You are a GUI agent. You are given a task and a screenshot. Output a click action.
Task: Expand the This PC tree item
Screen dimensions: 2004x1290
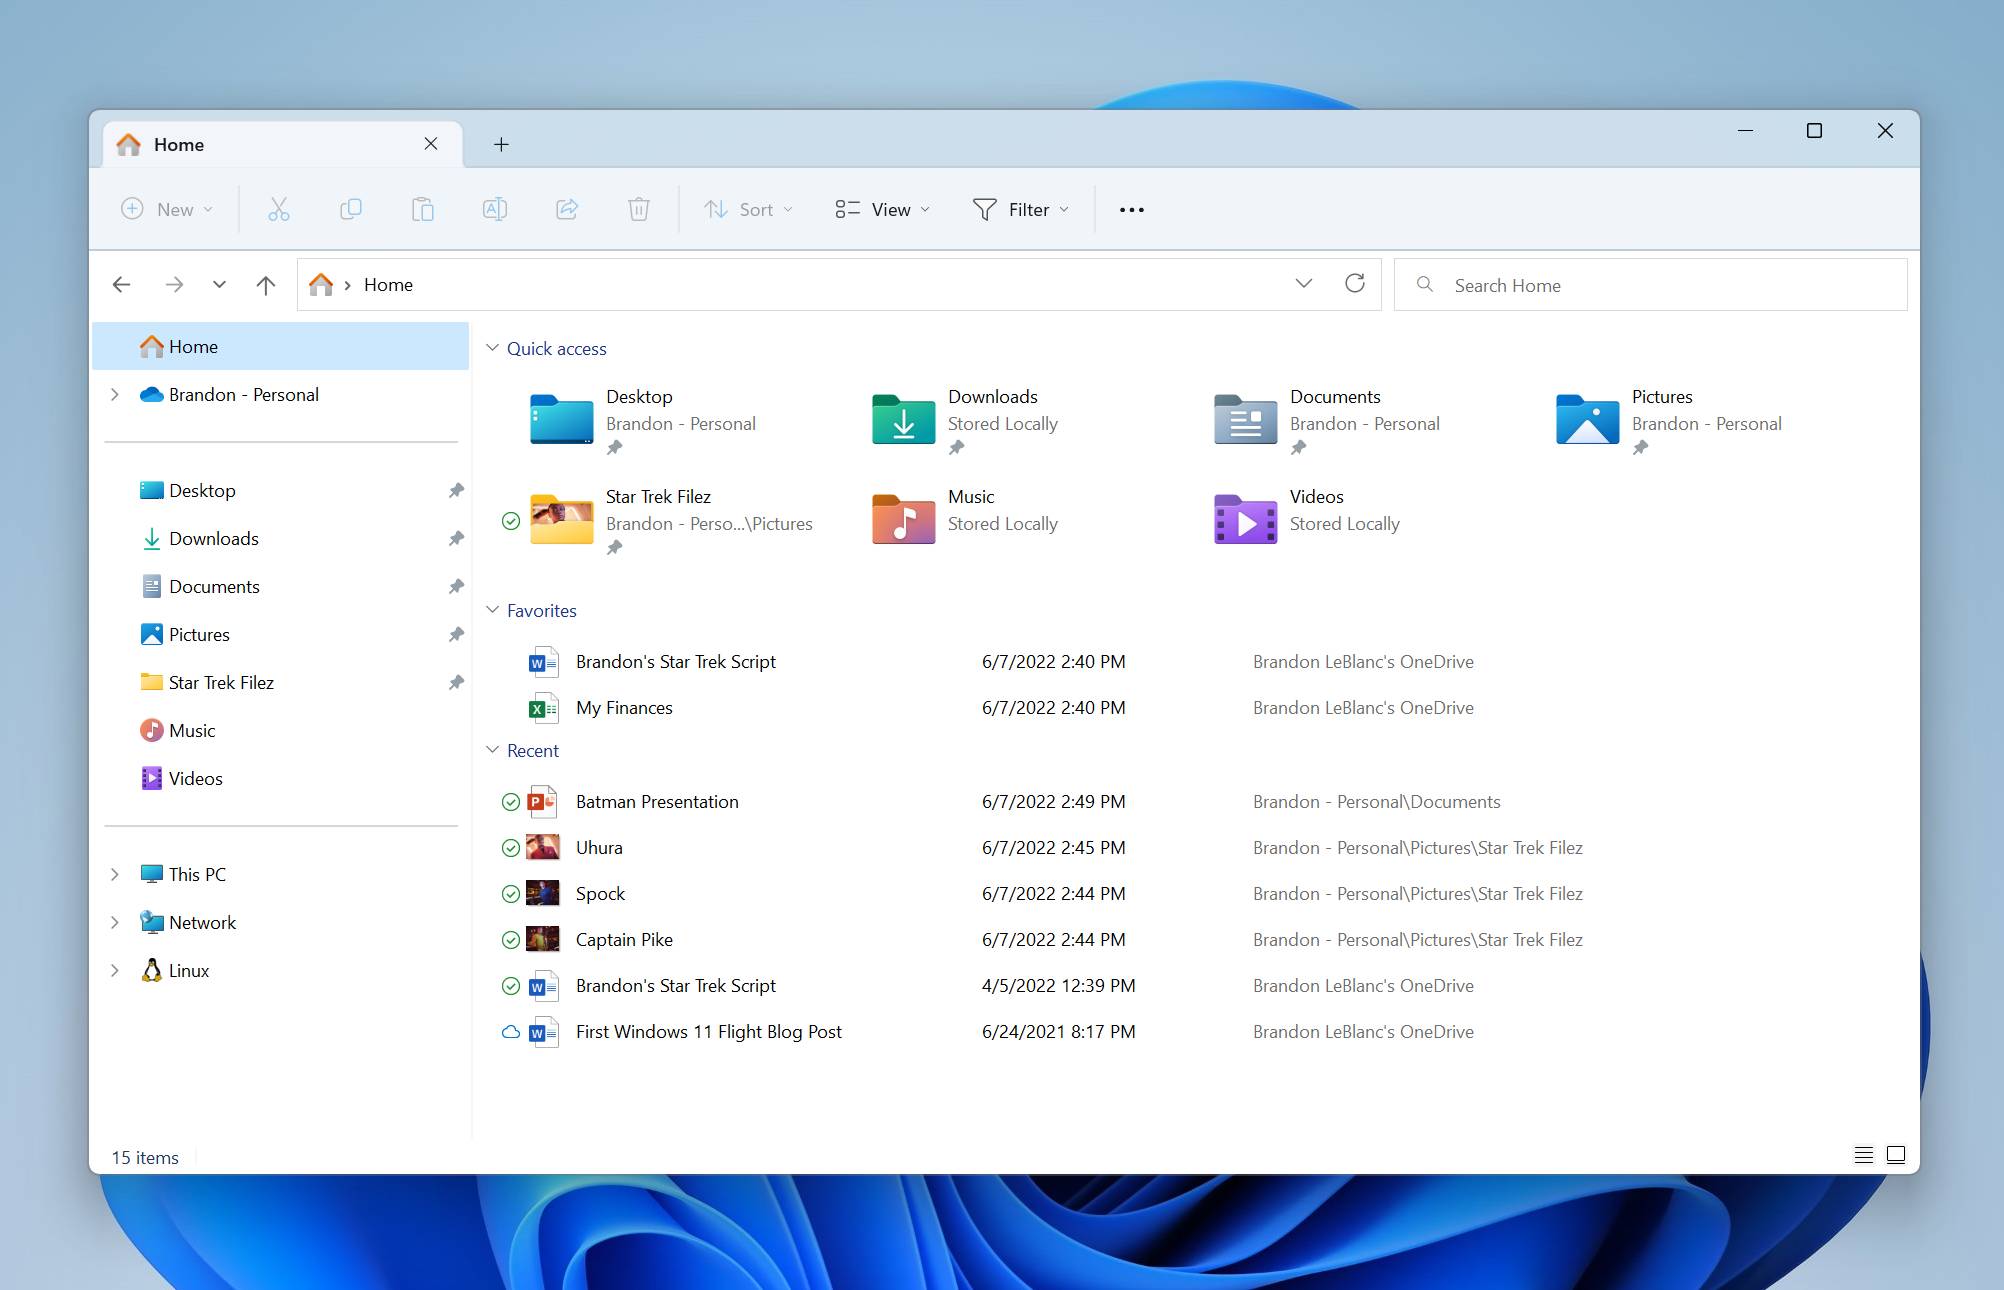(x=115, y=874)
